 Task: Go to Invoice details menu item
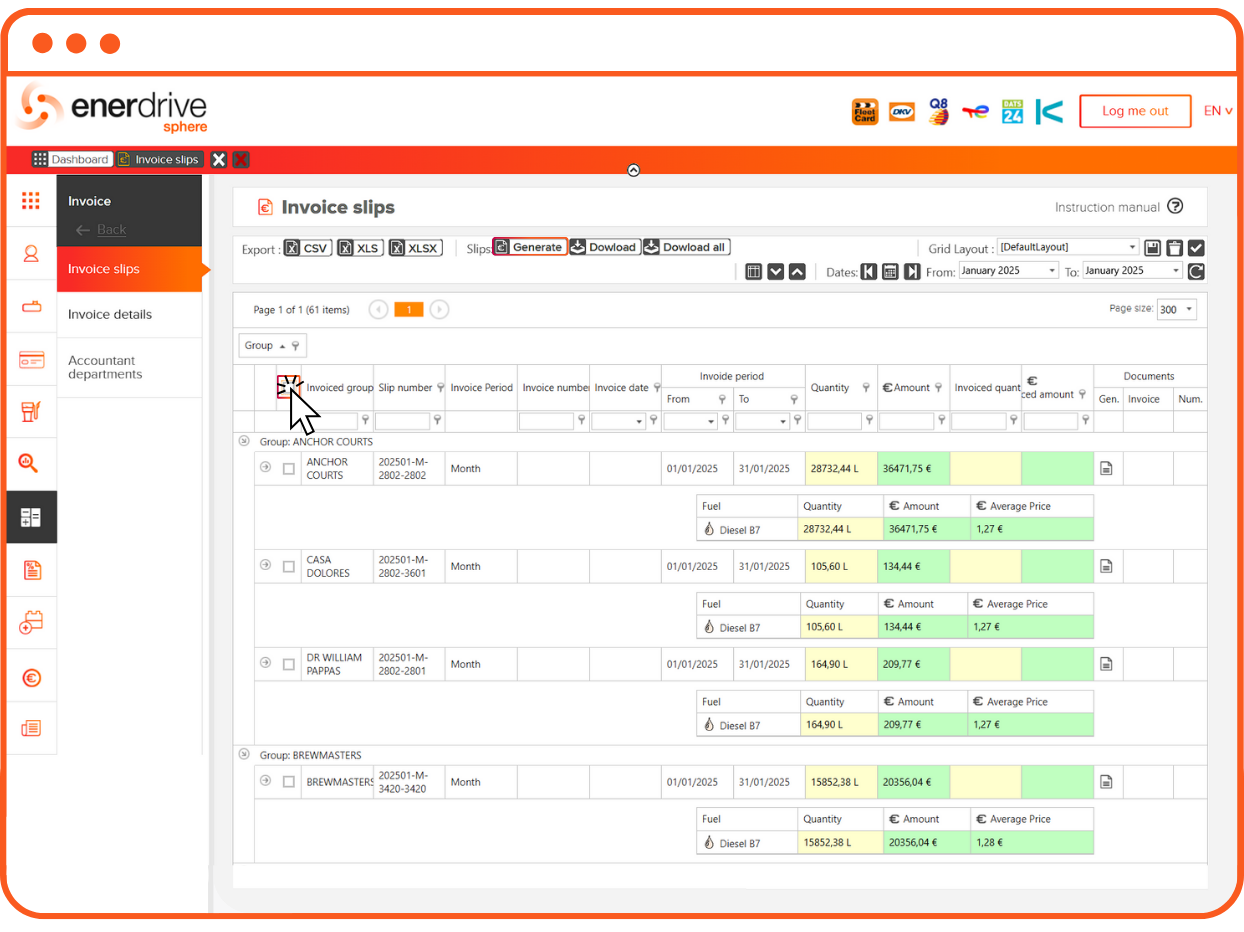[110, 314]
